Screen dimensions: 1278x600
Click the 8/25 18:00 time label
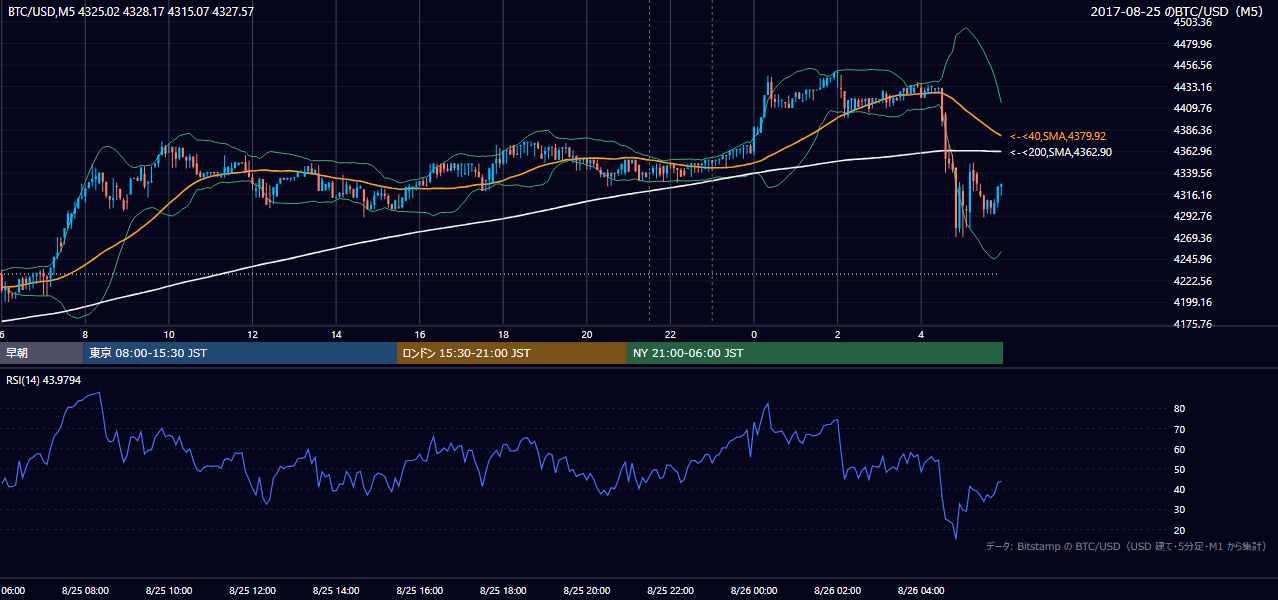(x=503, y=591)
